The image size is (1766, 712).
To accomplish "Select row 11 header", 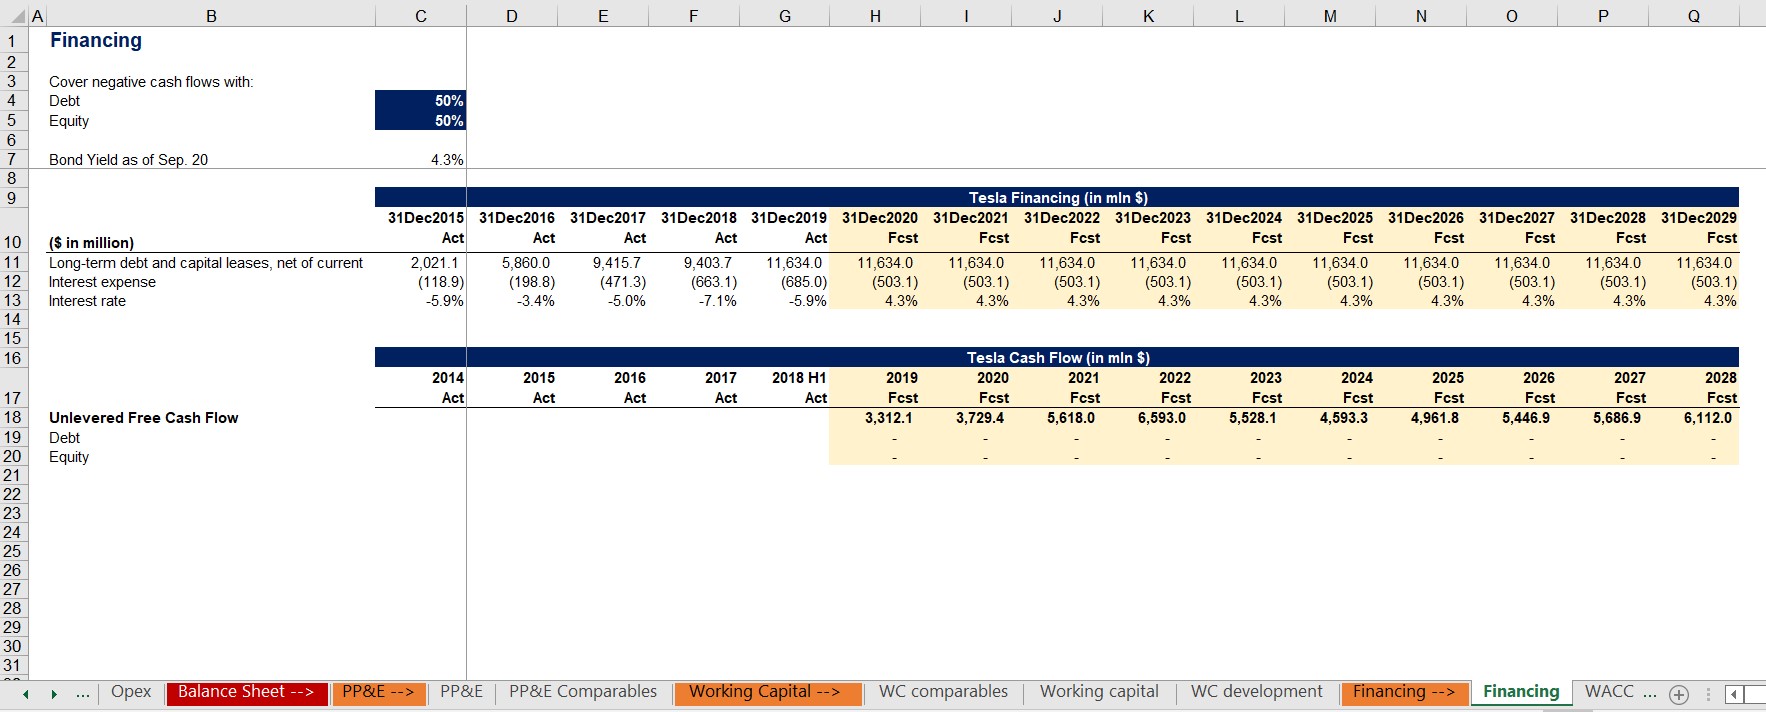I will (x=13, y=263).
